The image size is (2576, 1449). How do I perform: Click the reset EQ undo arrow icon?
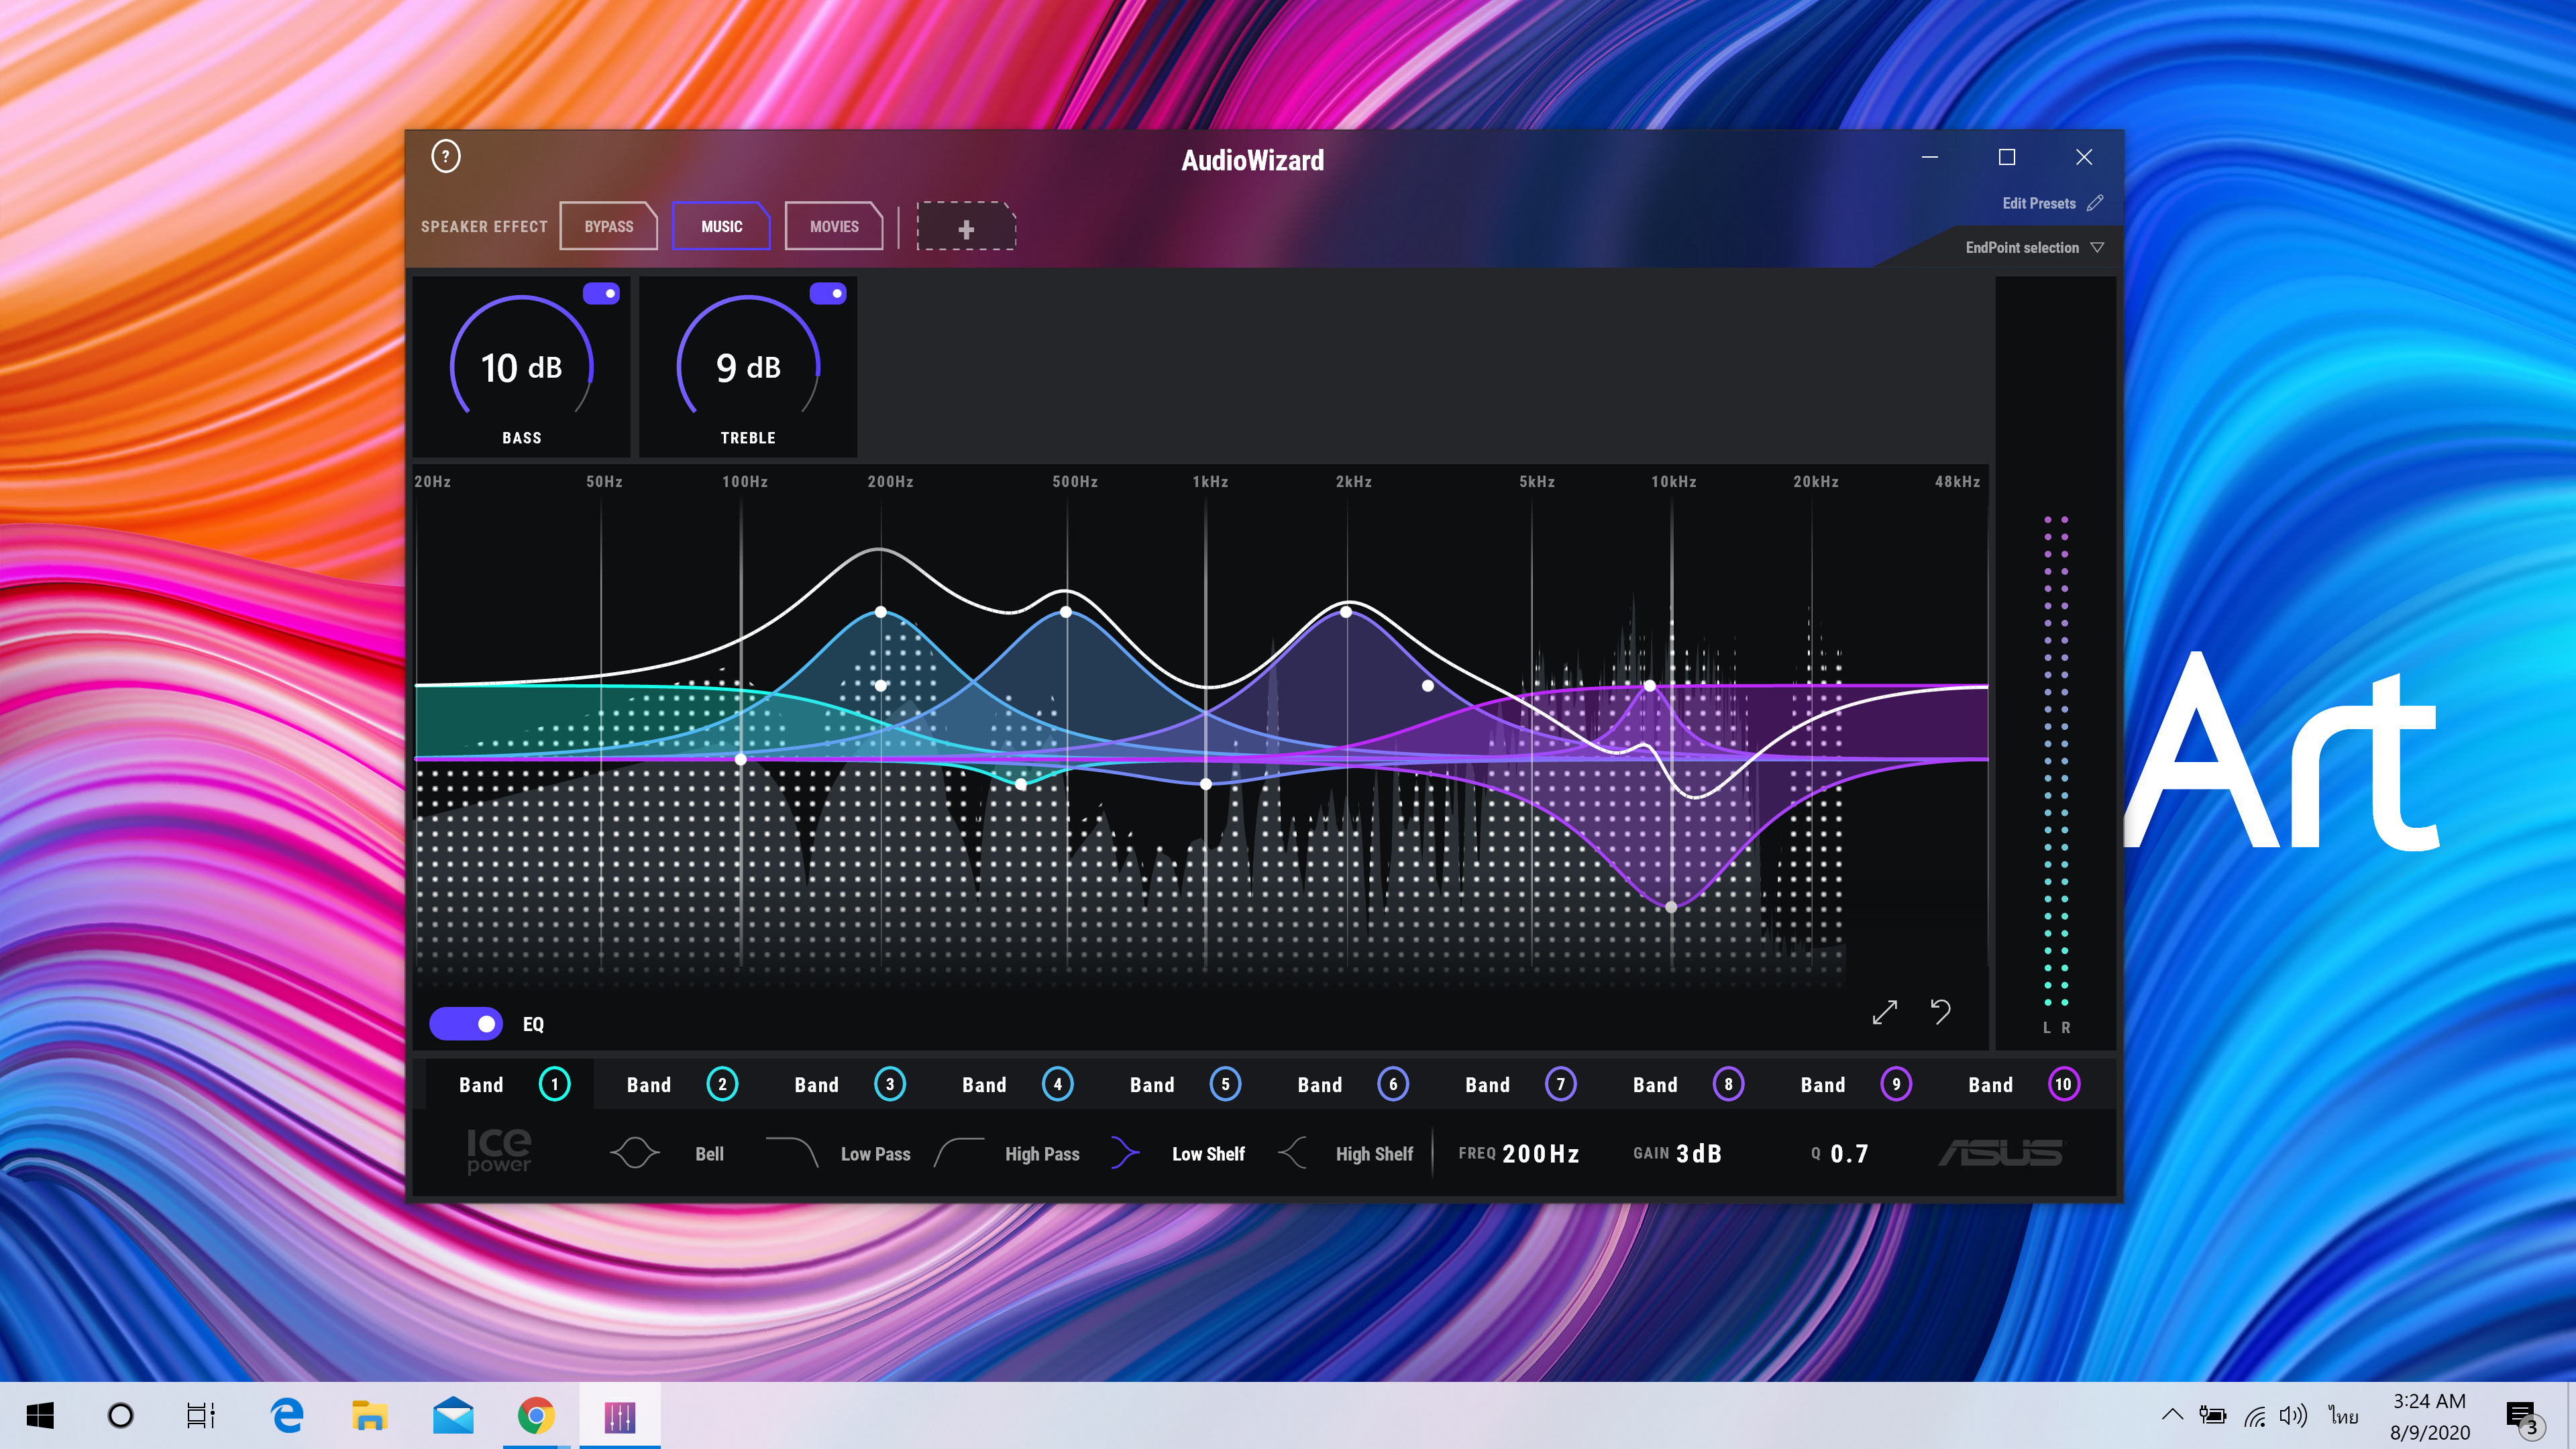(1940, 1012)
